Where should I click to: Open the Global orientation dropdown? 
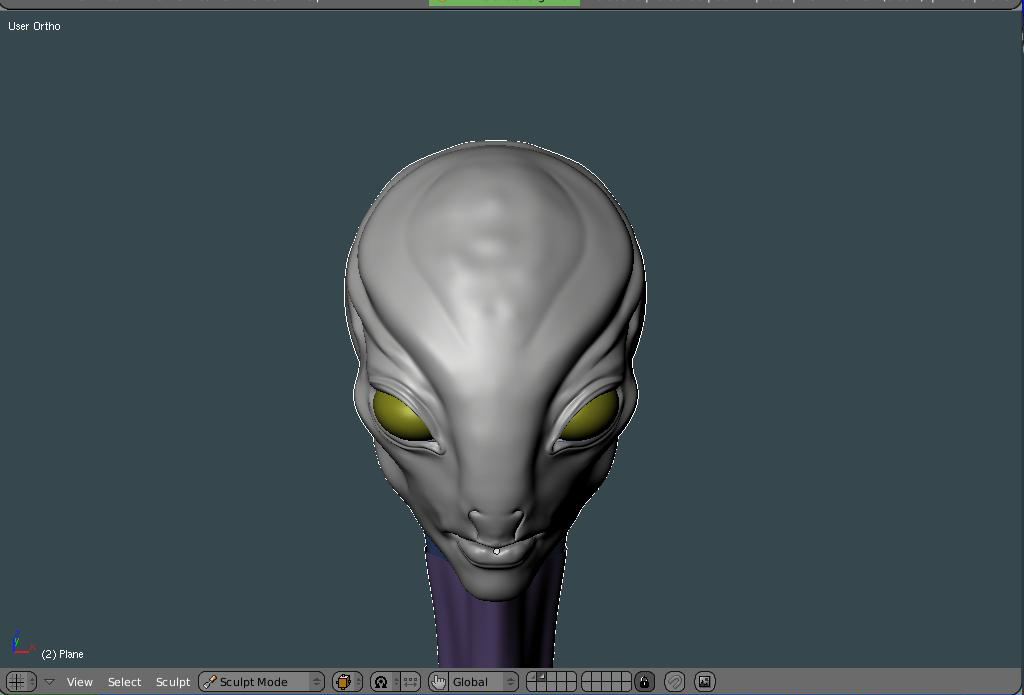[x=483, y=682]
